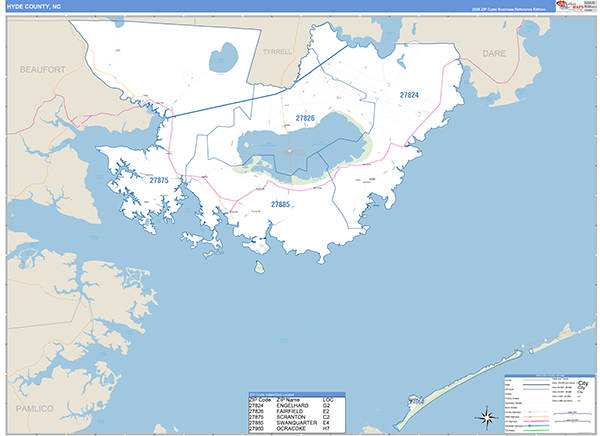Click ZIP code label 27875 on the map
The height and width of the screenshot is (436, 600).
click(159, 180)
